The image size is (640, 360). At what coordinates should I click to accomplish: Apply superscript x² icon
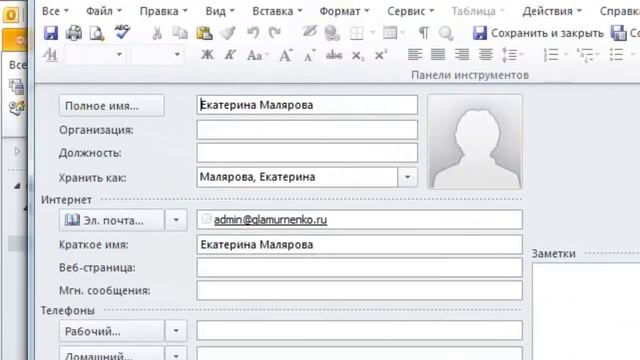(381, 55)
